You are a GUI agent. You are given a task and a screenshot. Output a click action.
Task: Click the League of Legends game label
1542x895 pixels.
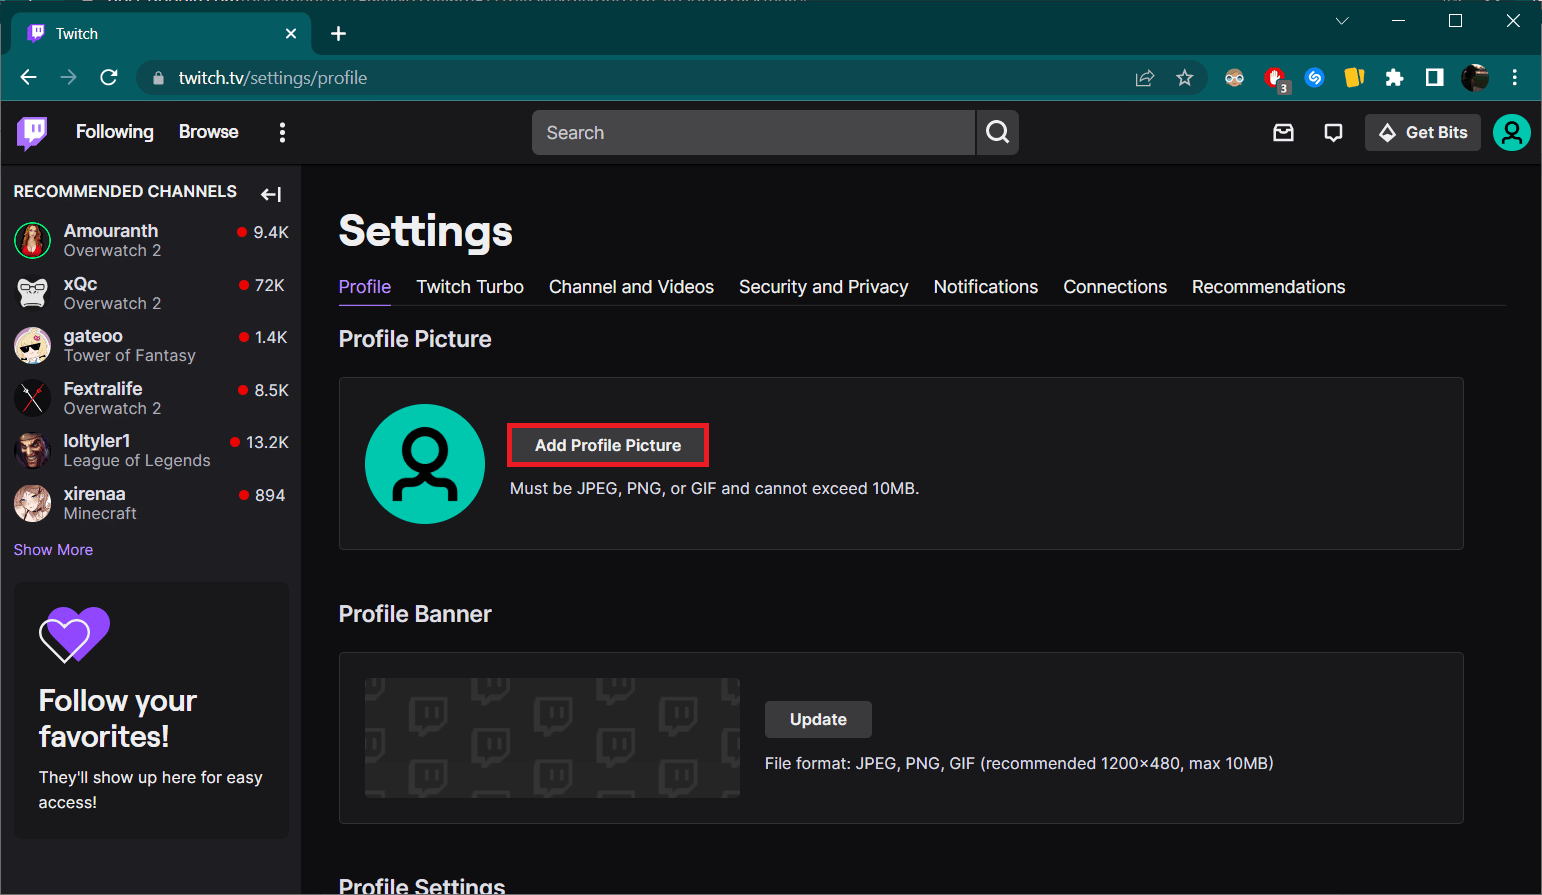137,461
